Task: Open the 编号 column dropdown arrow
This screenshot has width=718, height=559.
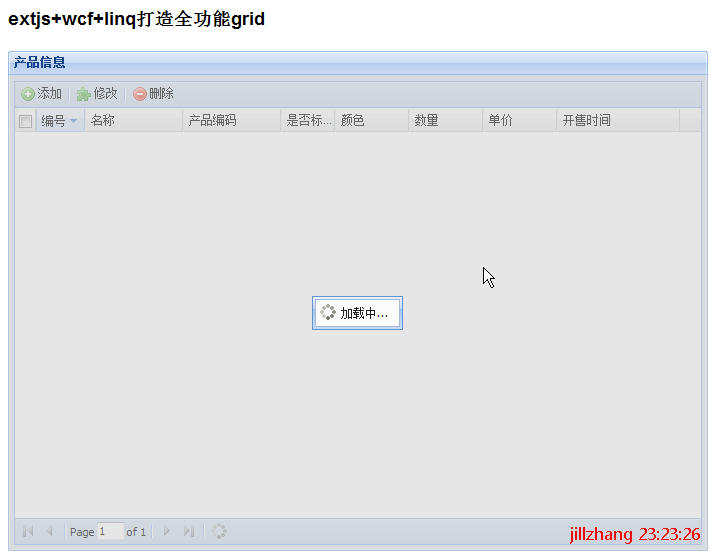Action: pyautogui.click(x=73, y=121)
